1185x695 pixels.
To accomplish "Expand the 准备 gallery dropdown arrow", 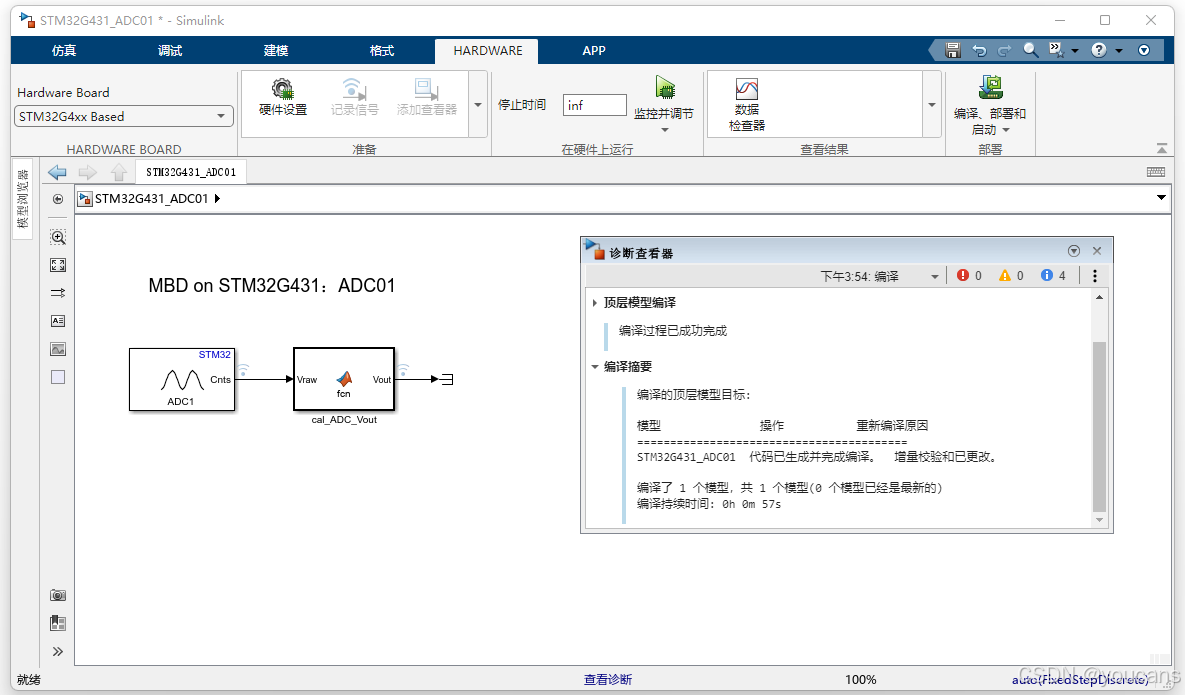I will [x=478, y=104].
